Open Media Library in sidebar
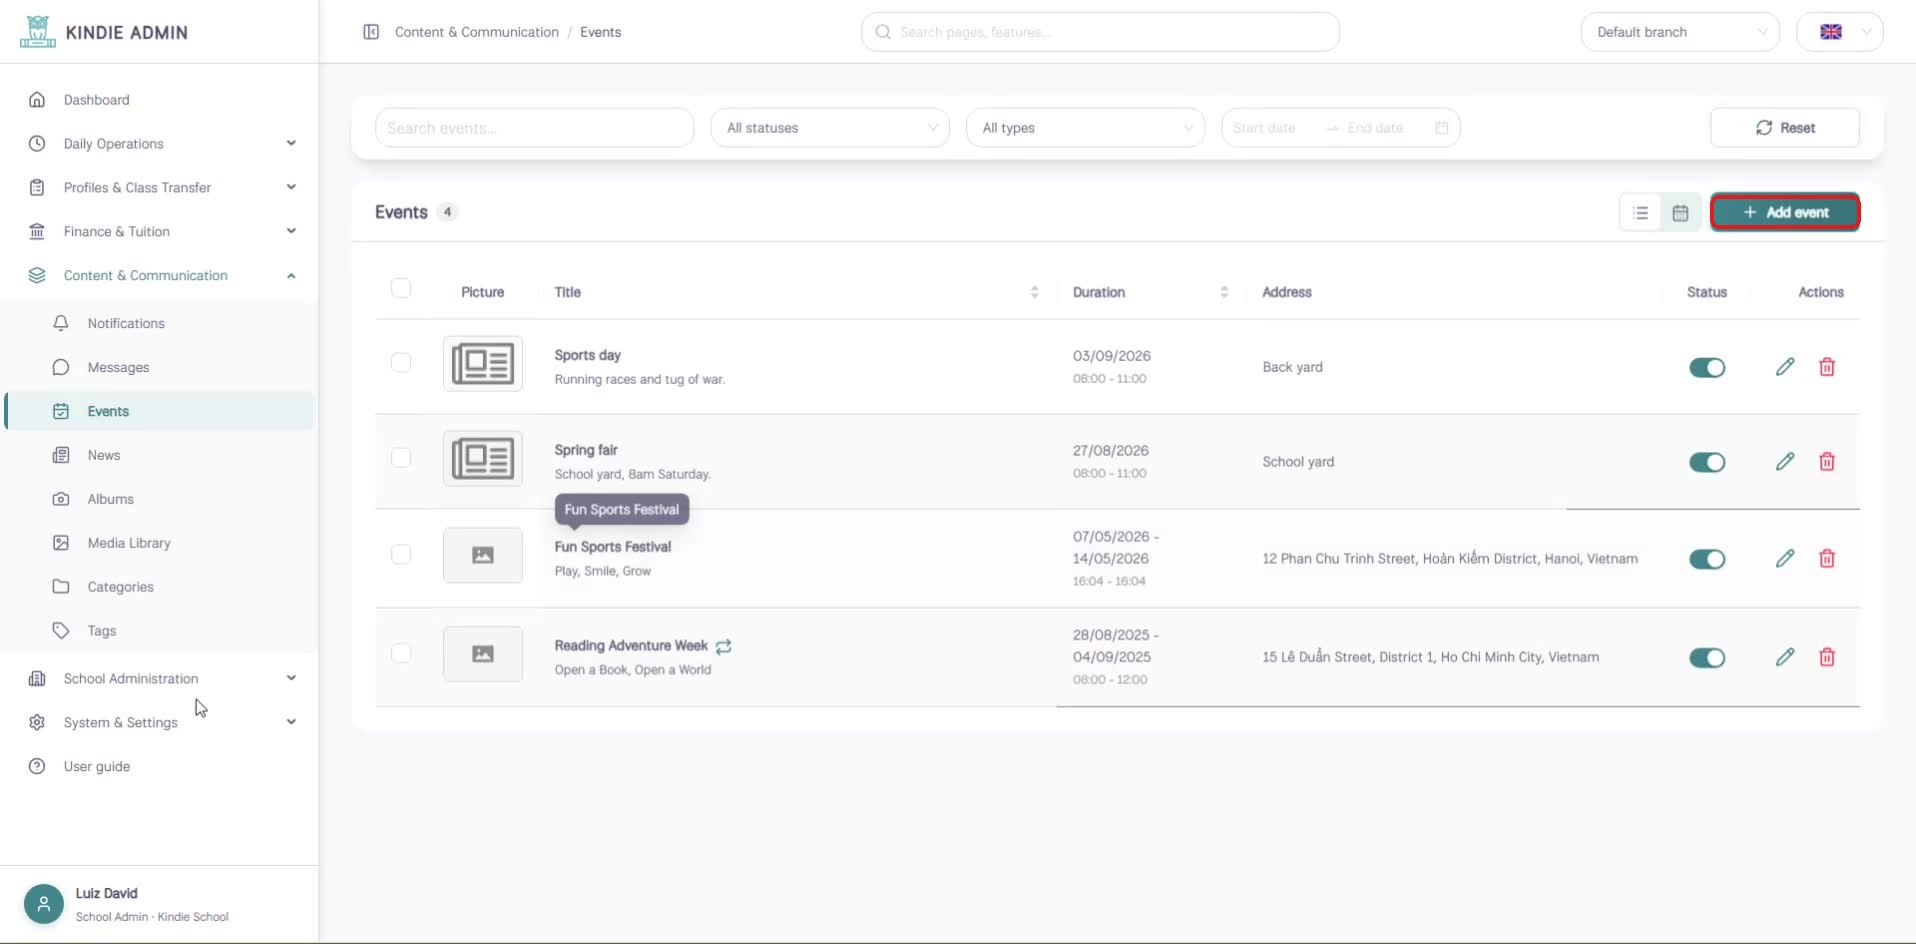Image resolution: width=1916 pixels, height=944 pixels. (x=160, y=543)
